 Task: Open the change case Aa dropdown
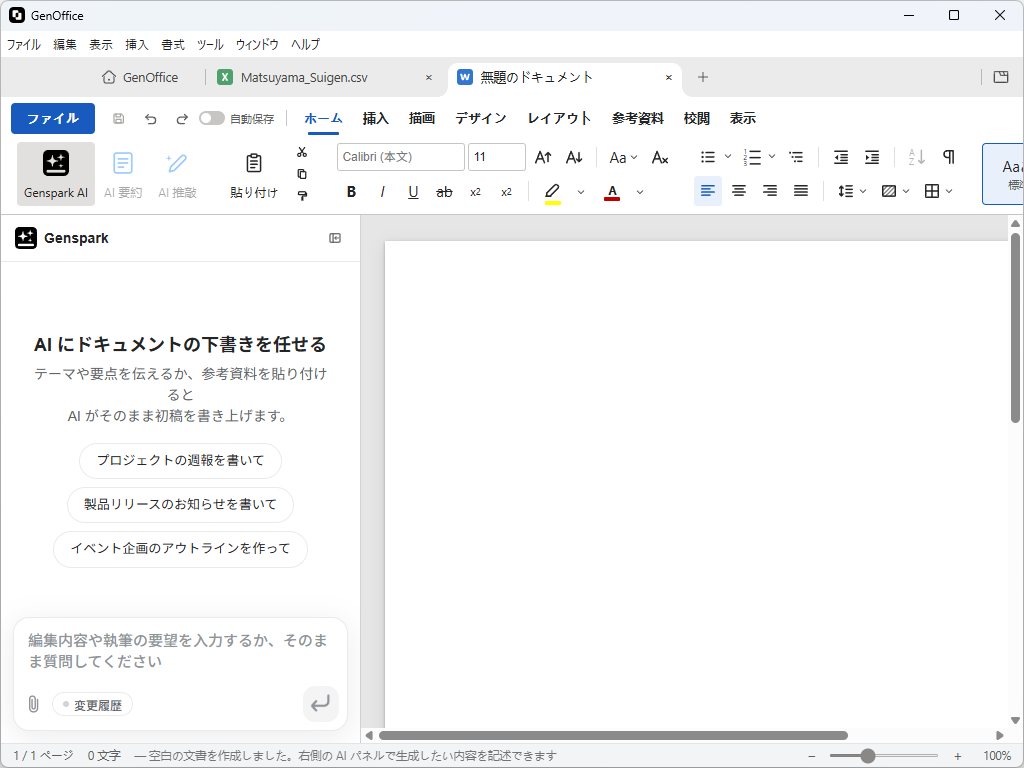click(623, 157)
